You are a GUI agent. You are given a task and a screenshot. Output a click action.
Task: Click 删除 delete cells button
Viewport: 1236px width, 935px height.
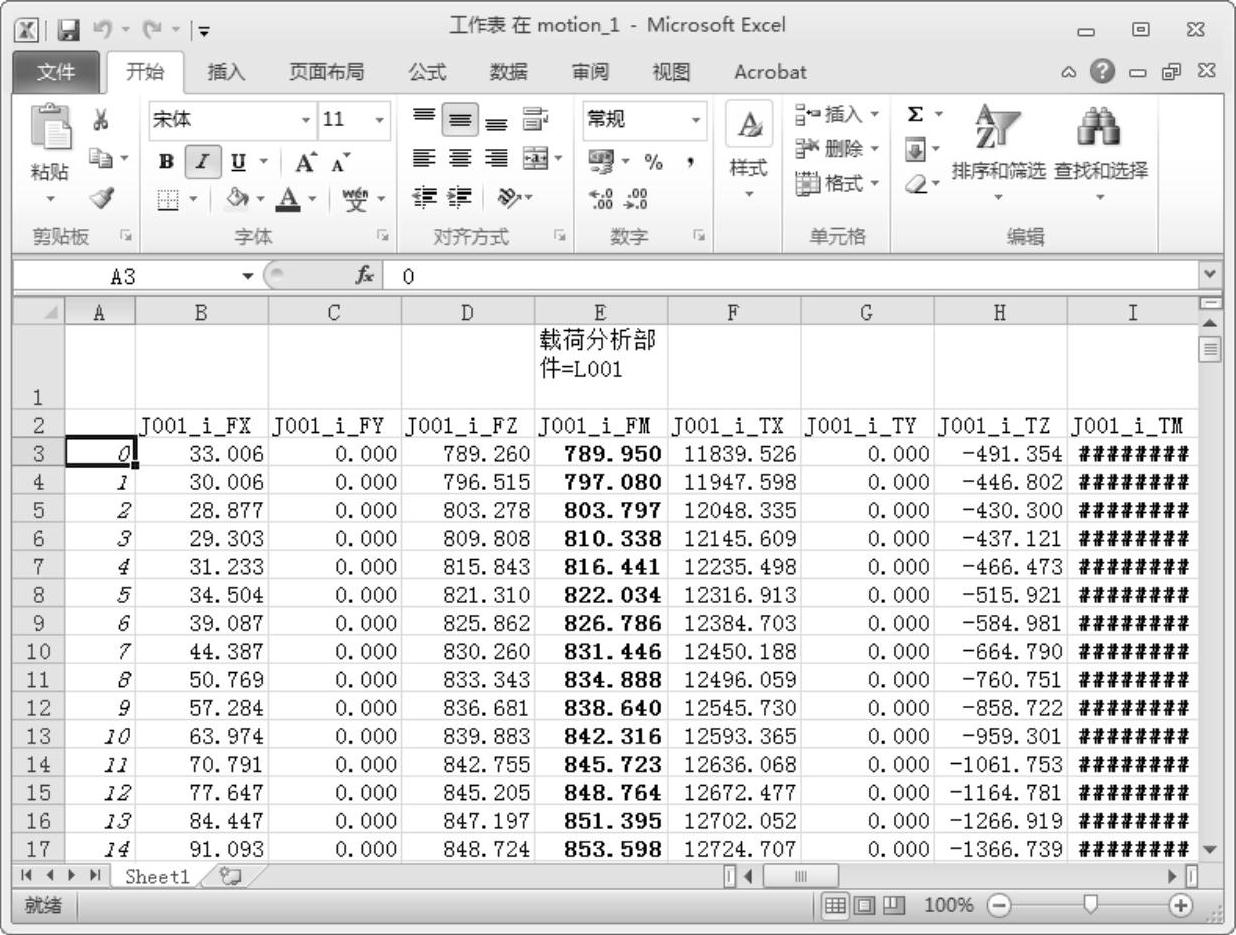coord(837,150)
